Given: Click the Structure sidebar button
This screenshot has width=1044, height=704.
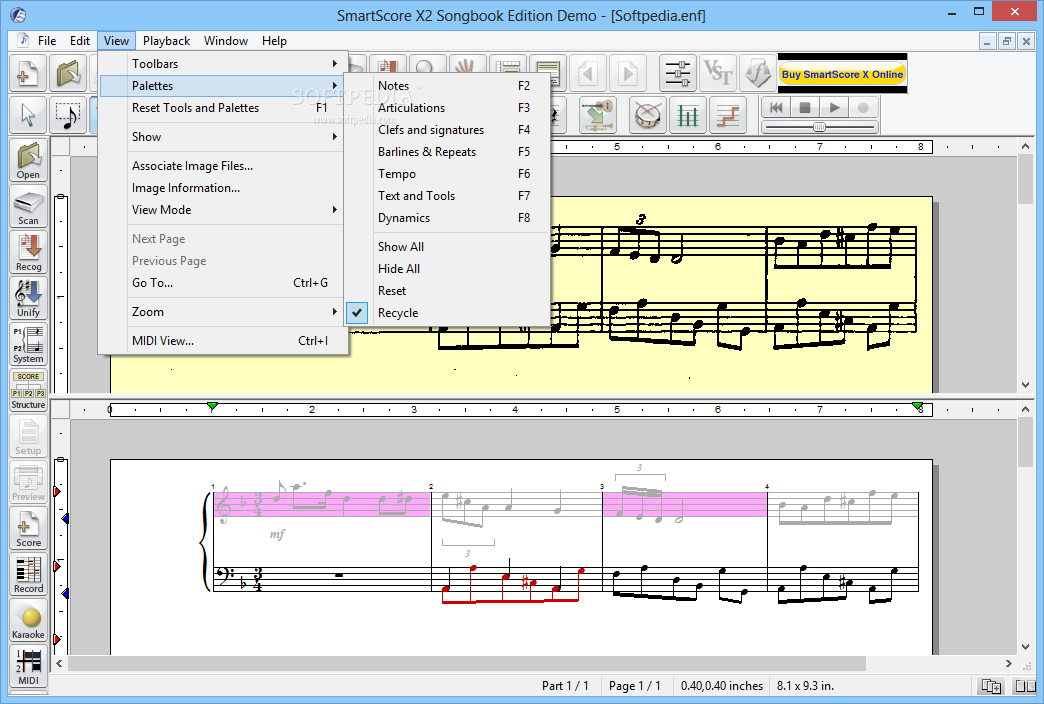Looking at the screenshot, I should pyautogui.click(x=28, y=390).
